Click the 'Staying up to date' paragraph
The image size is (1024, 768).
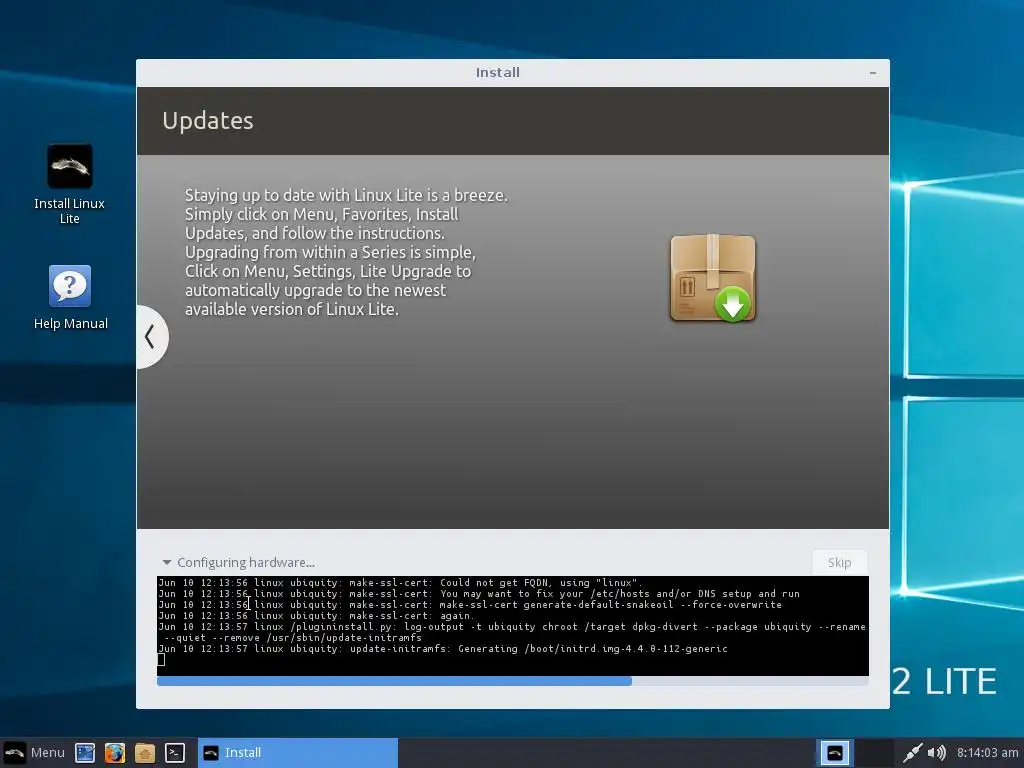coord(346,252)
